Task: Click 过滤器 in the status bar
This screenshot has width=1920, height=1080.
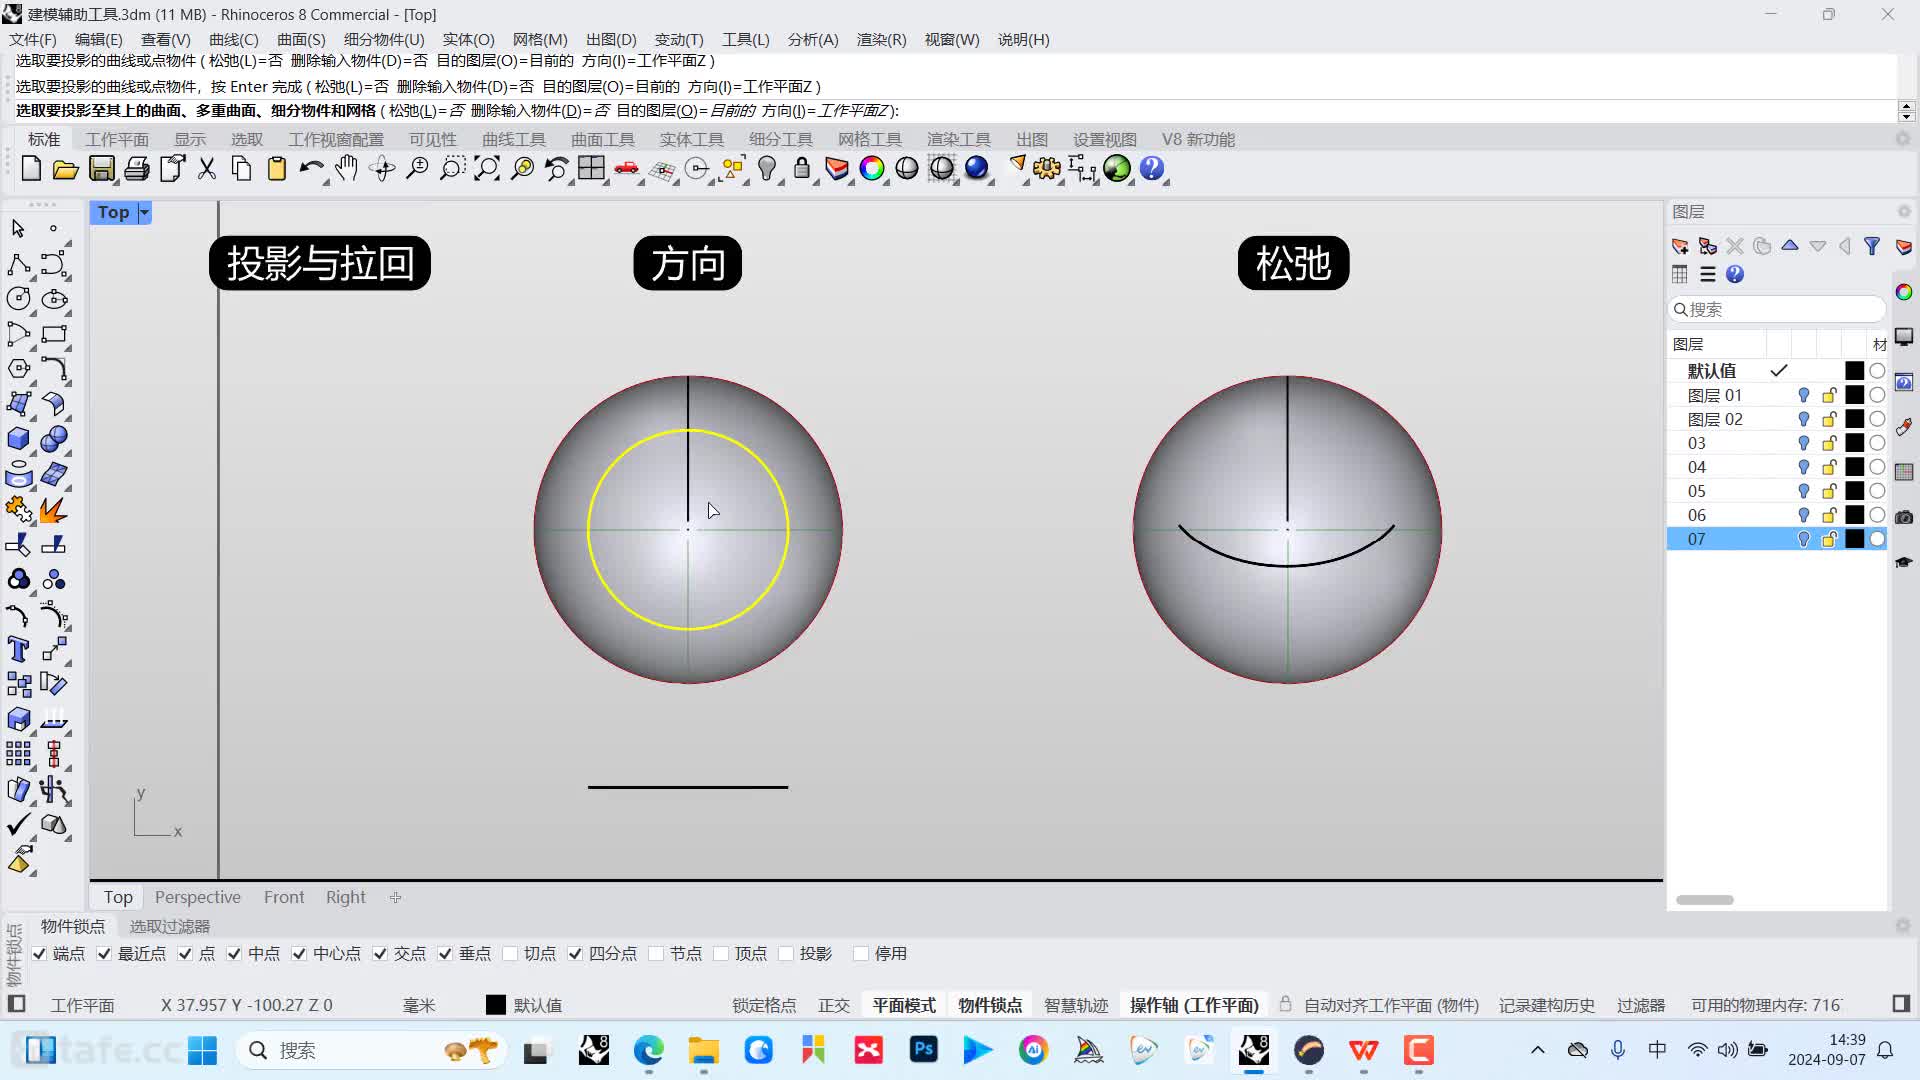Action: (x=1641, y=1005)
